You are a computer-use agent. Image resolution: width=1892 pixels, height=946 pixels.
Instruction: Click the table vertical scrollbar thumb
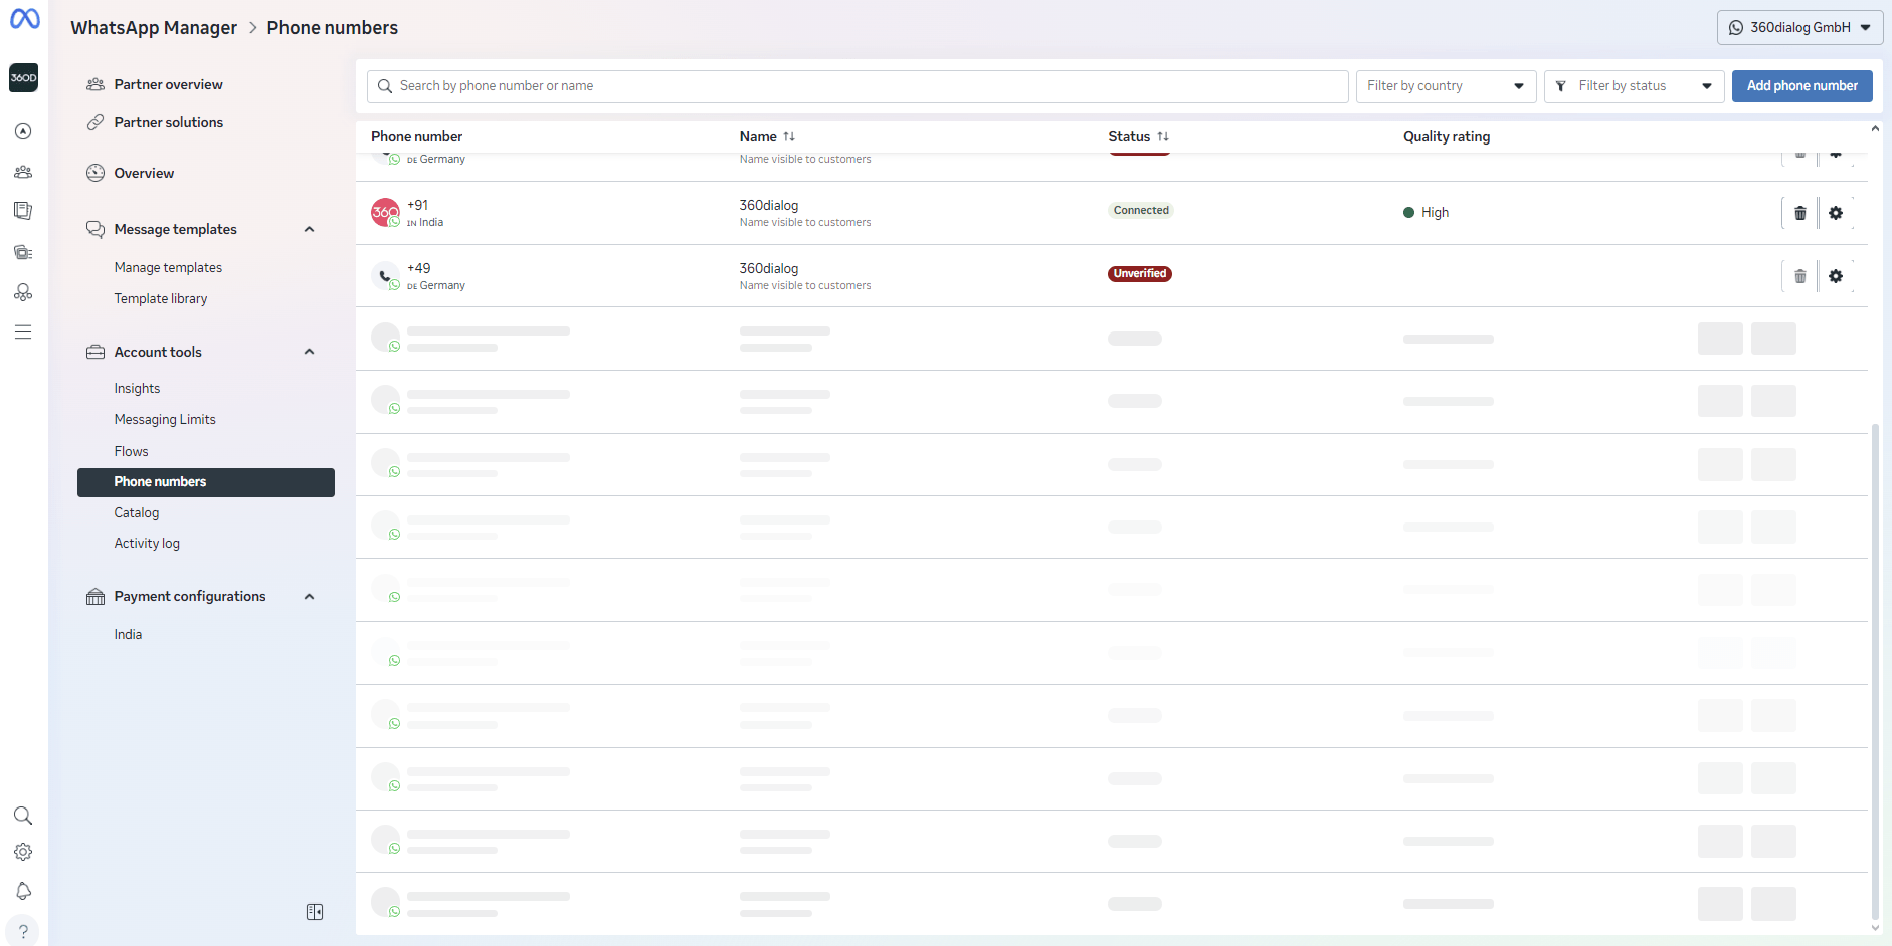1875,670
